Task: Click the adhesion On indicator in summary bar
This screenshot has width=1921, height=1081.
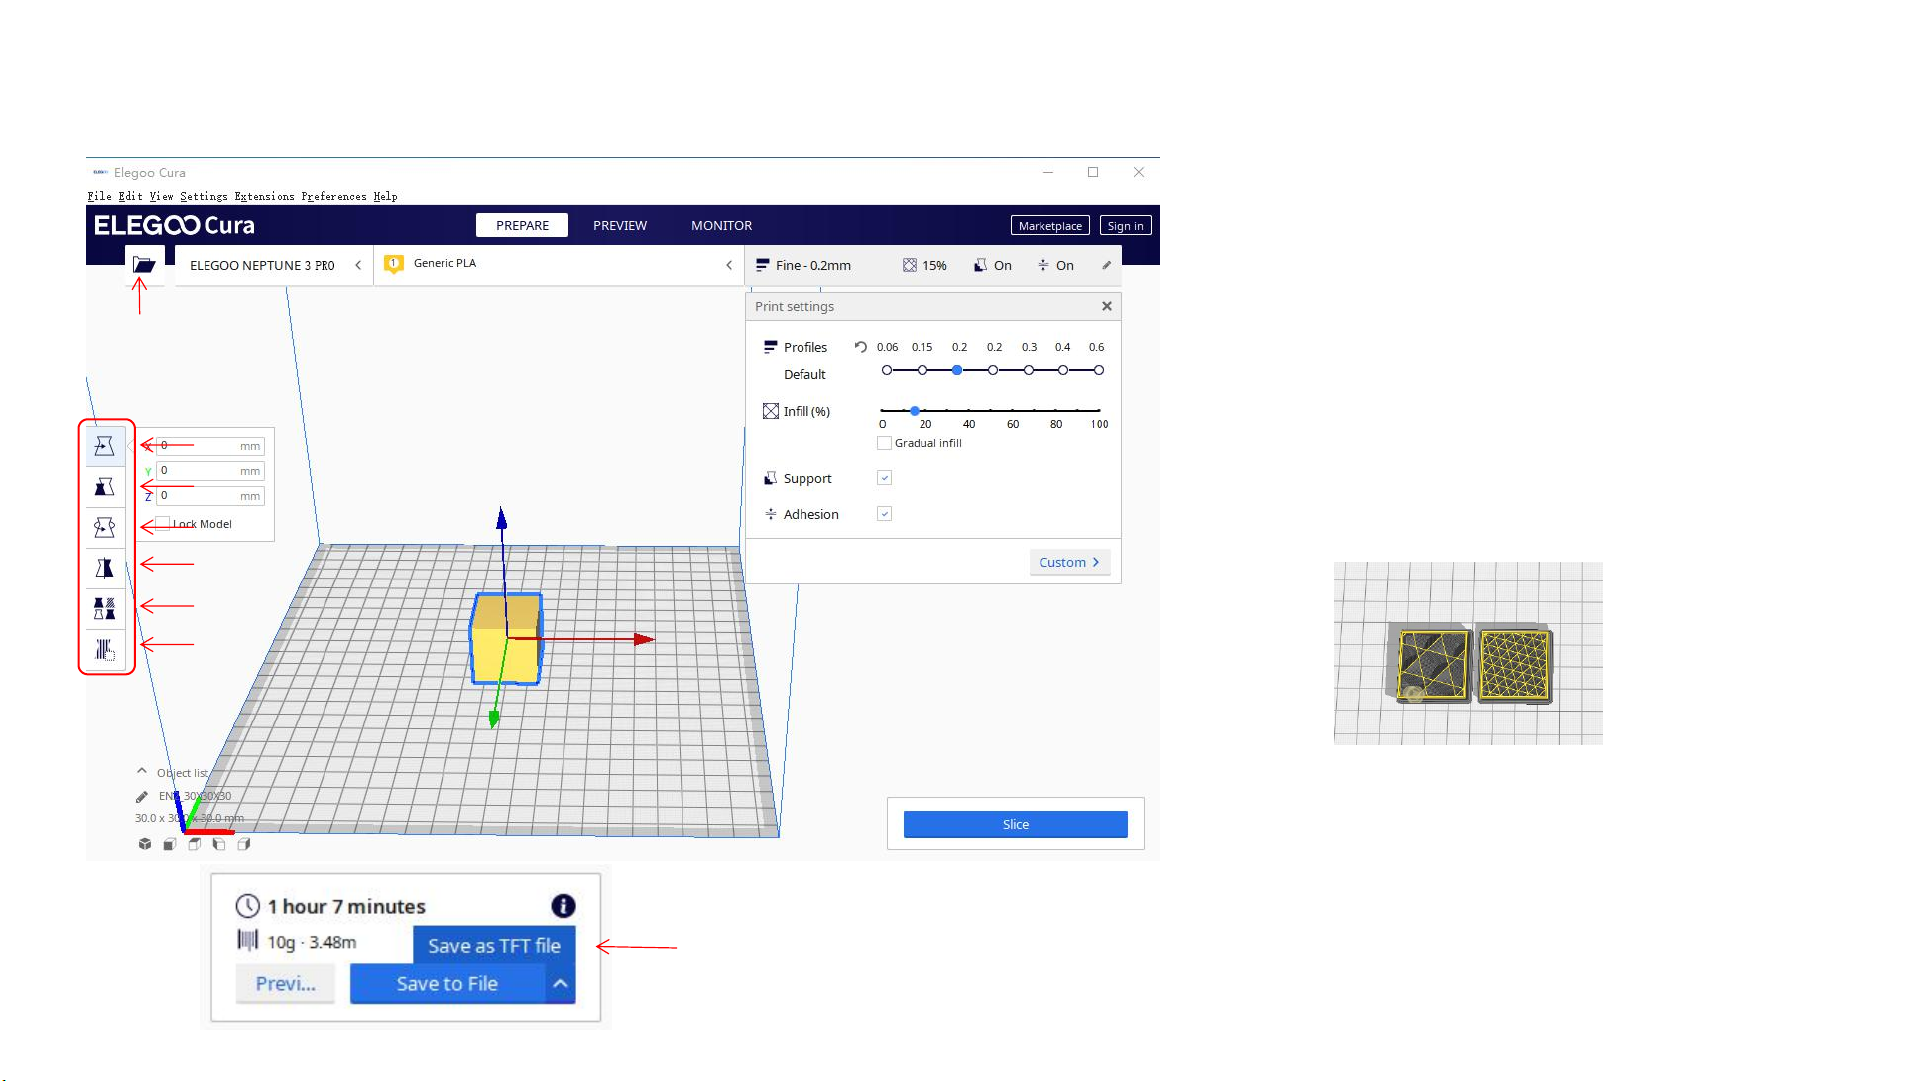Action: point(1055,265)
